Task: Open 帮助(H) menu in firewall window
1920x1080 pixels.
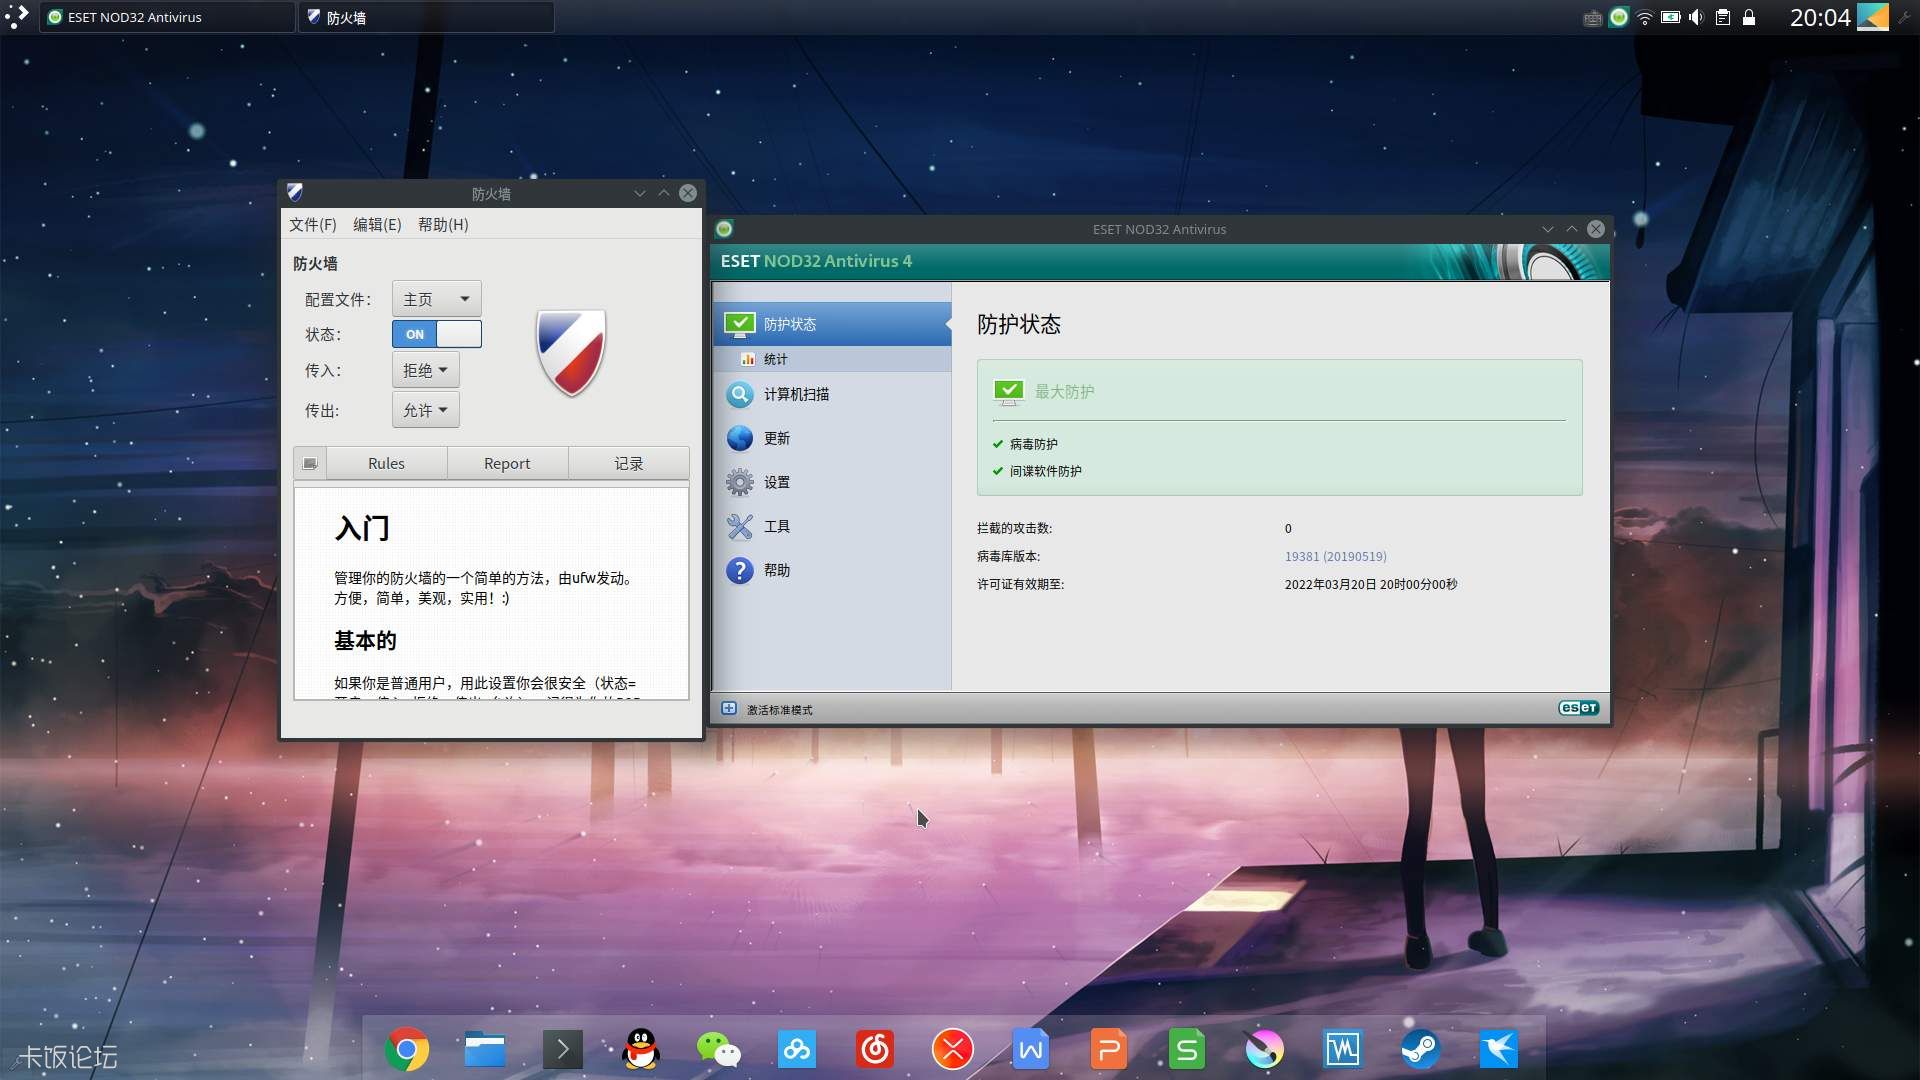Action: click(443, 224)
